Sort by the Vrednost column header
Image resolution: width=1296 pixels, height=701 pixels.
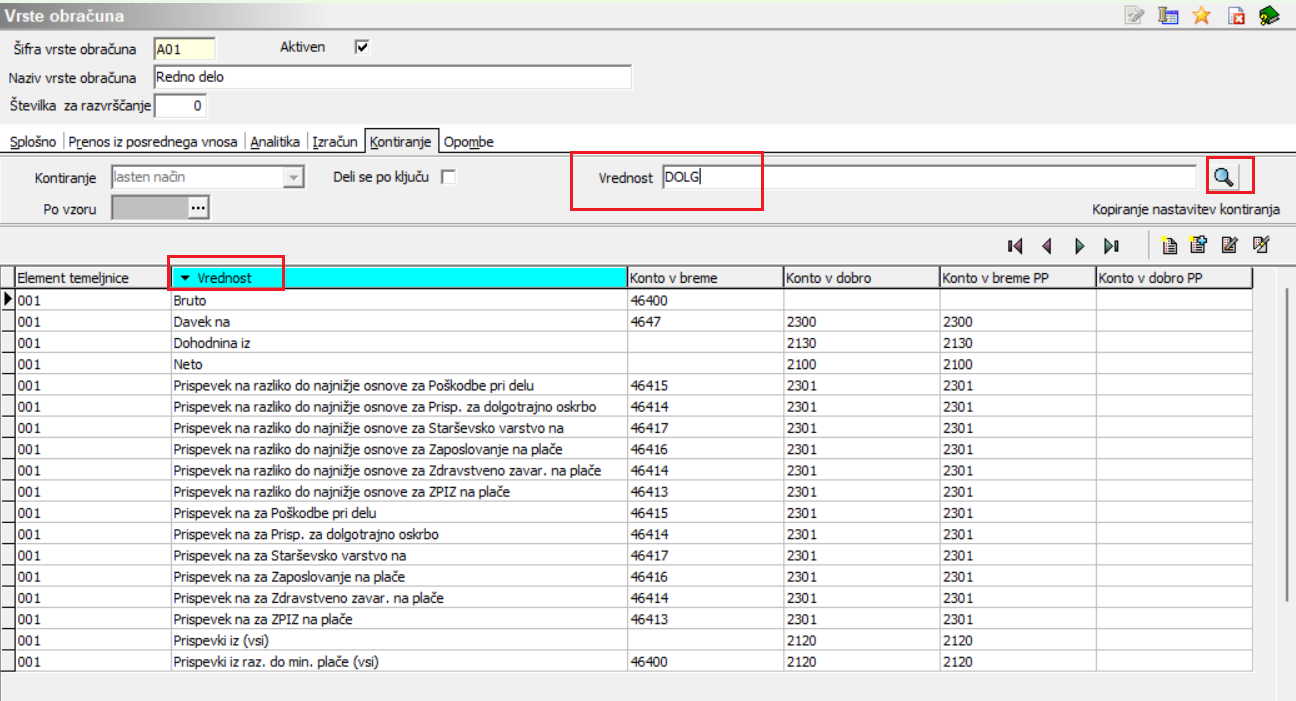225,277
